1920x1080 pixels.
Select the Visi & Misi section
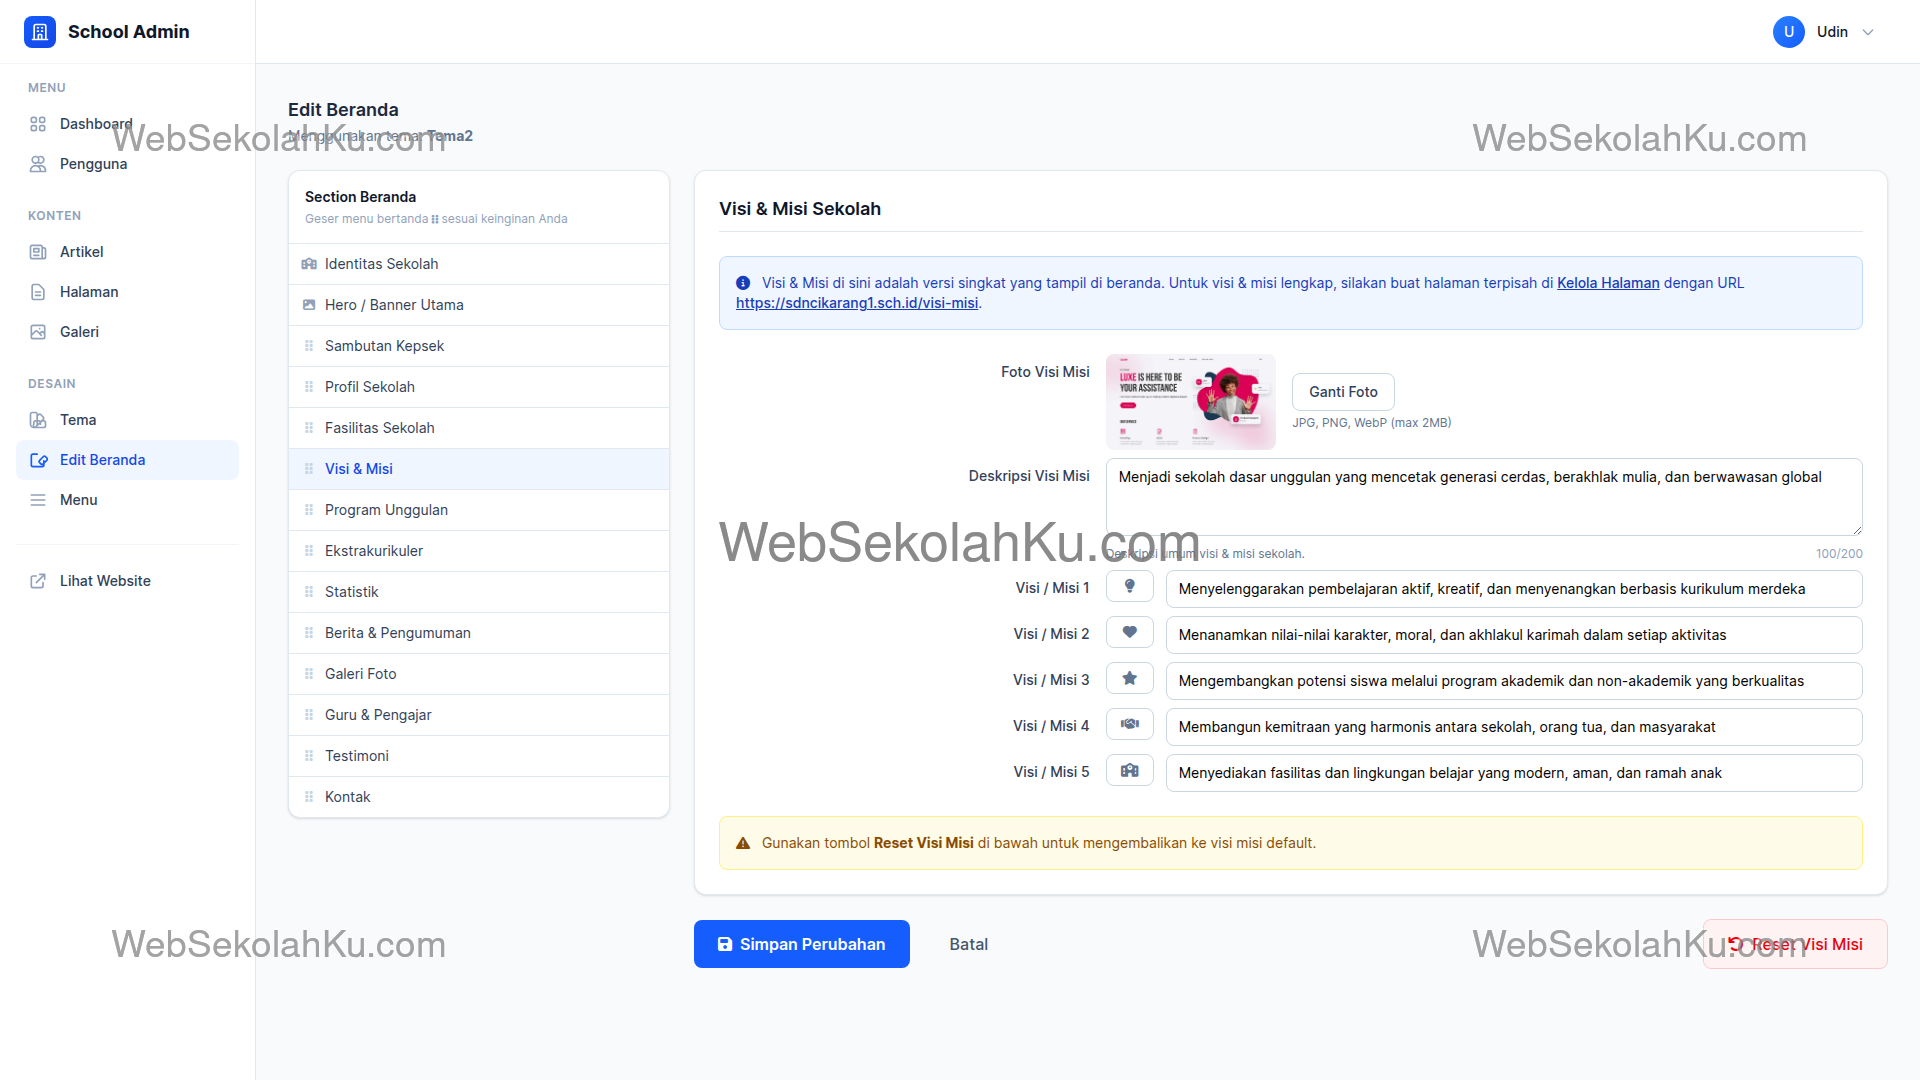click(479, 469)
